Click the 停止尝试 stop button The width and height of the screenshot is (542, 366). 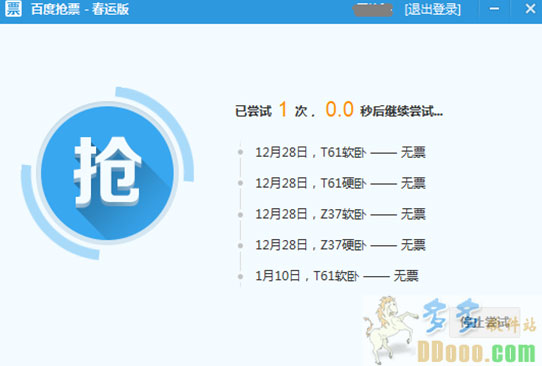[485, 322]
